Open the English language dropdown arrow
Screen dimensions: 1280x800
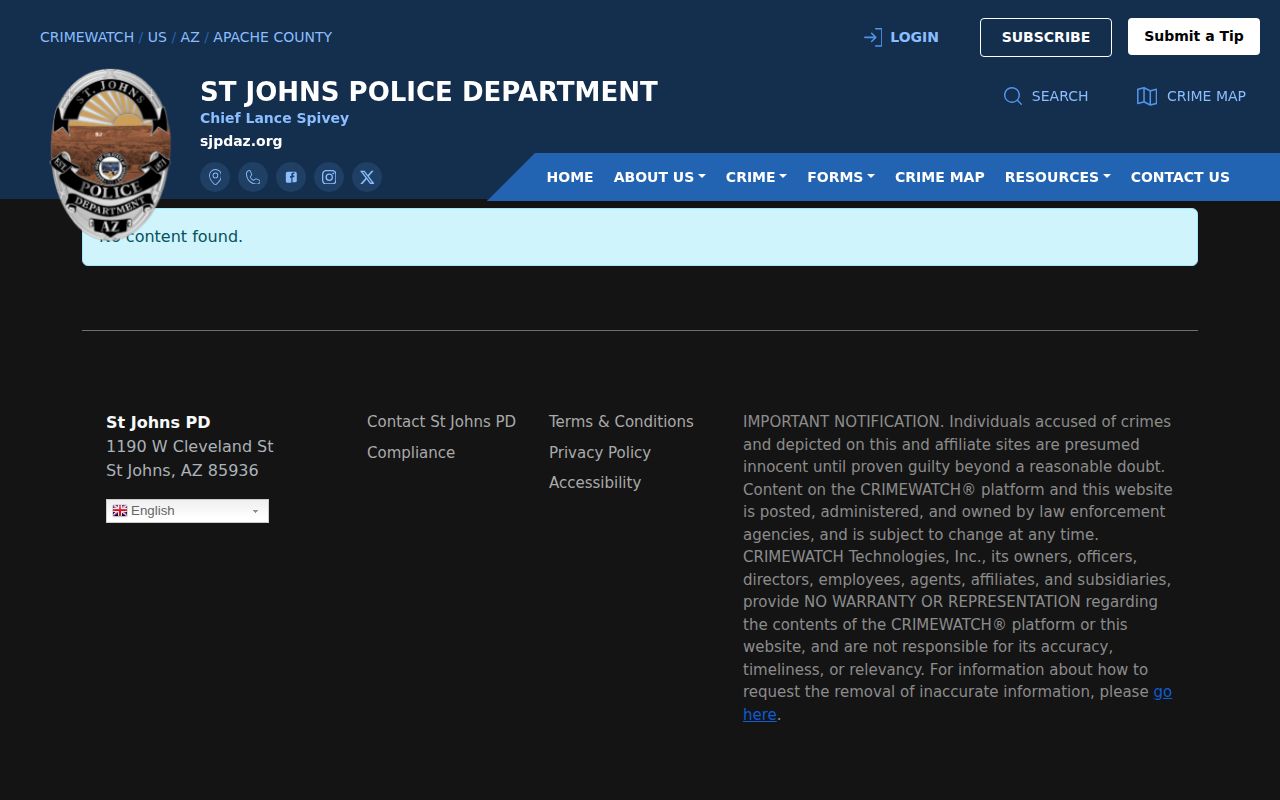(255, 511)
